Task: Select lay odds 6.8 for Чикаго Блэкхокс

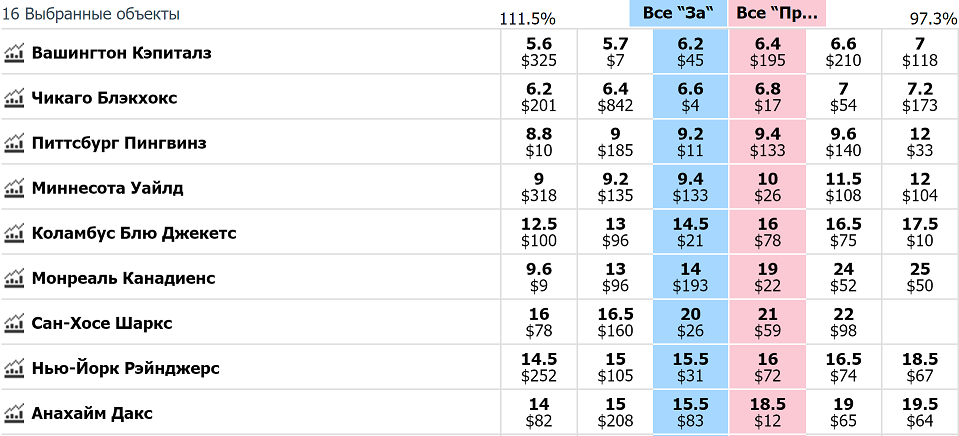Action: point(768,97)
